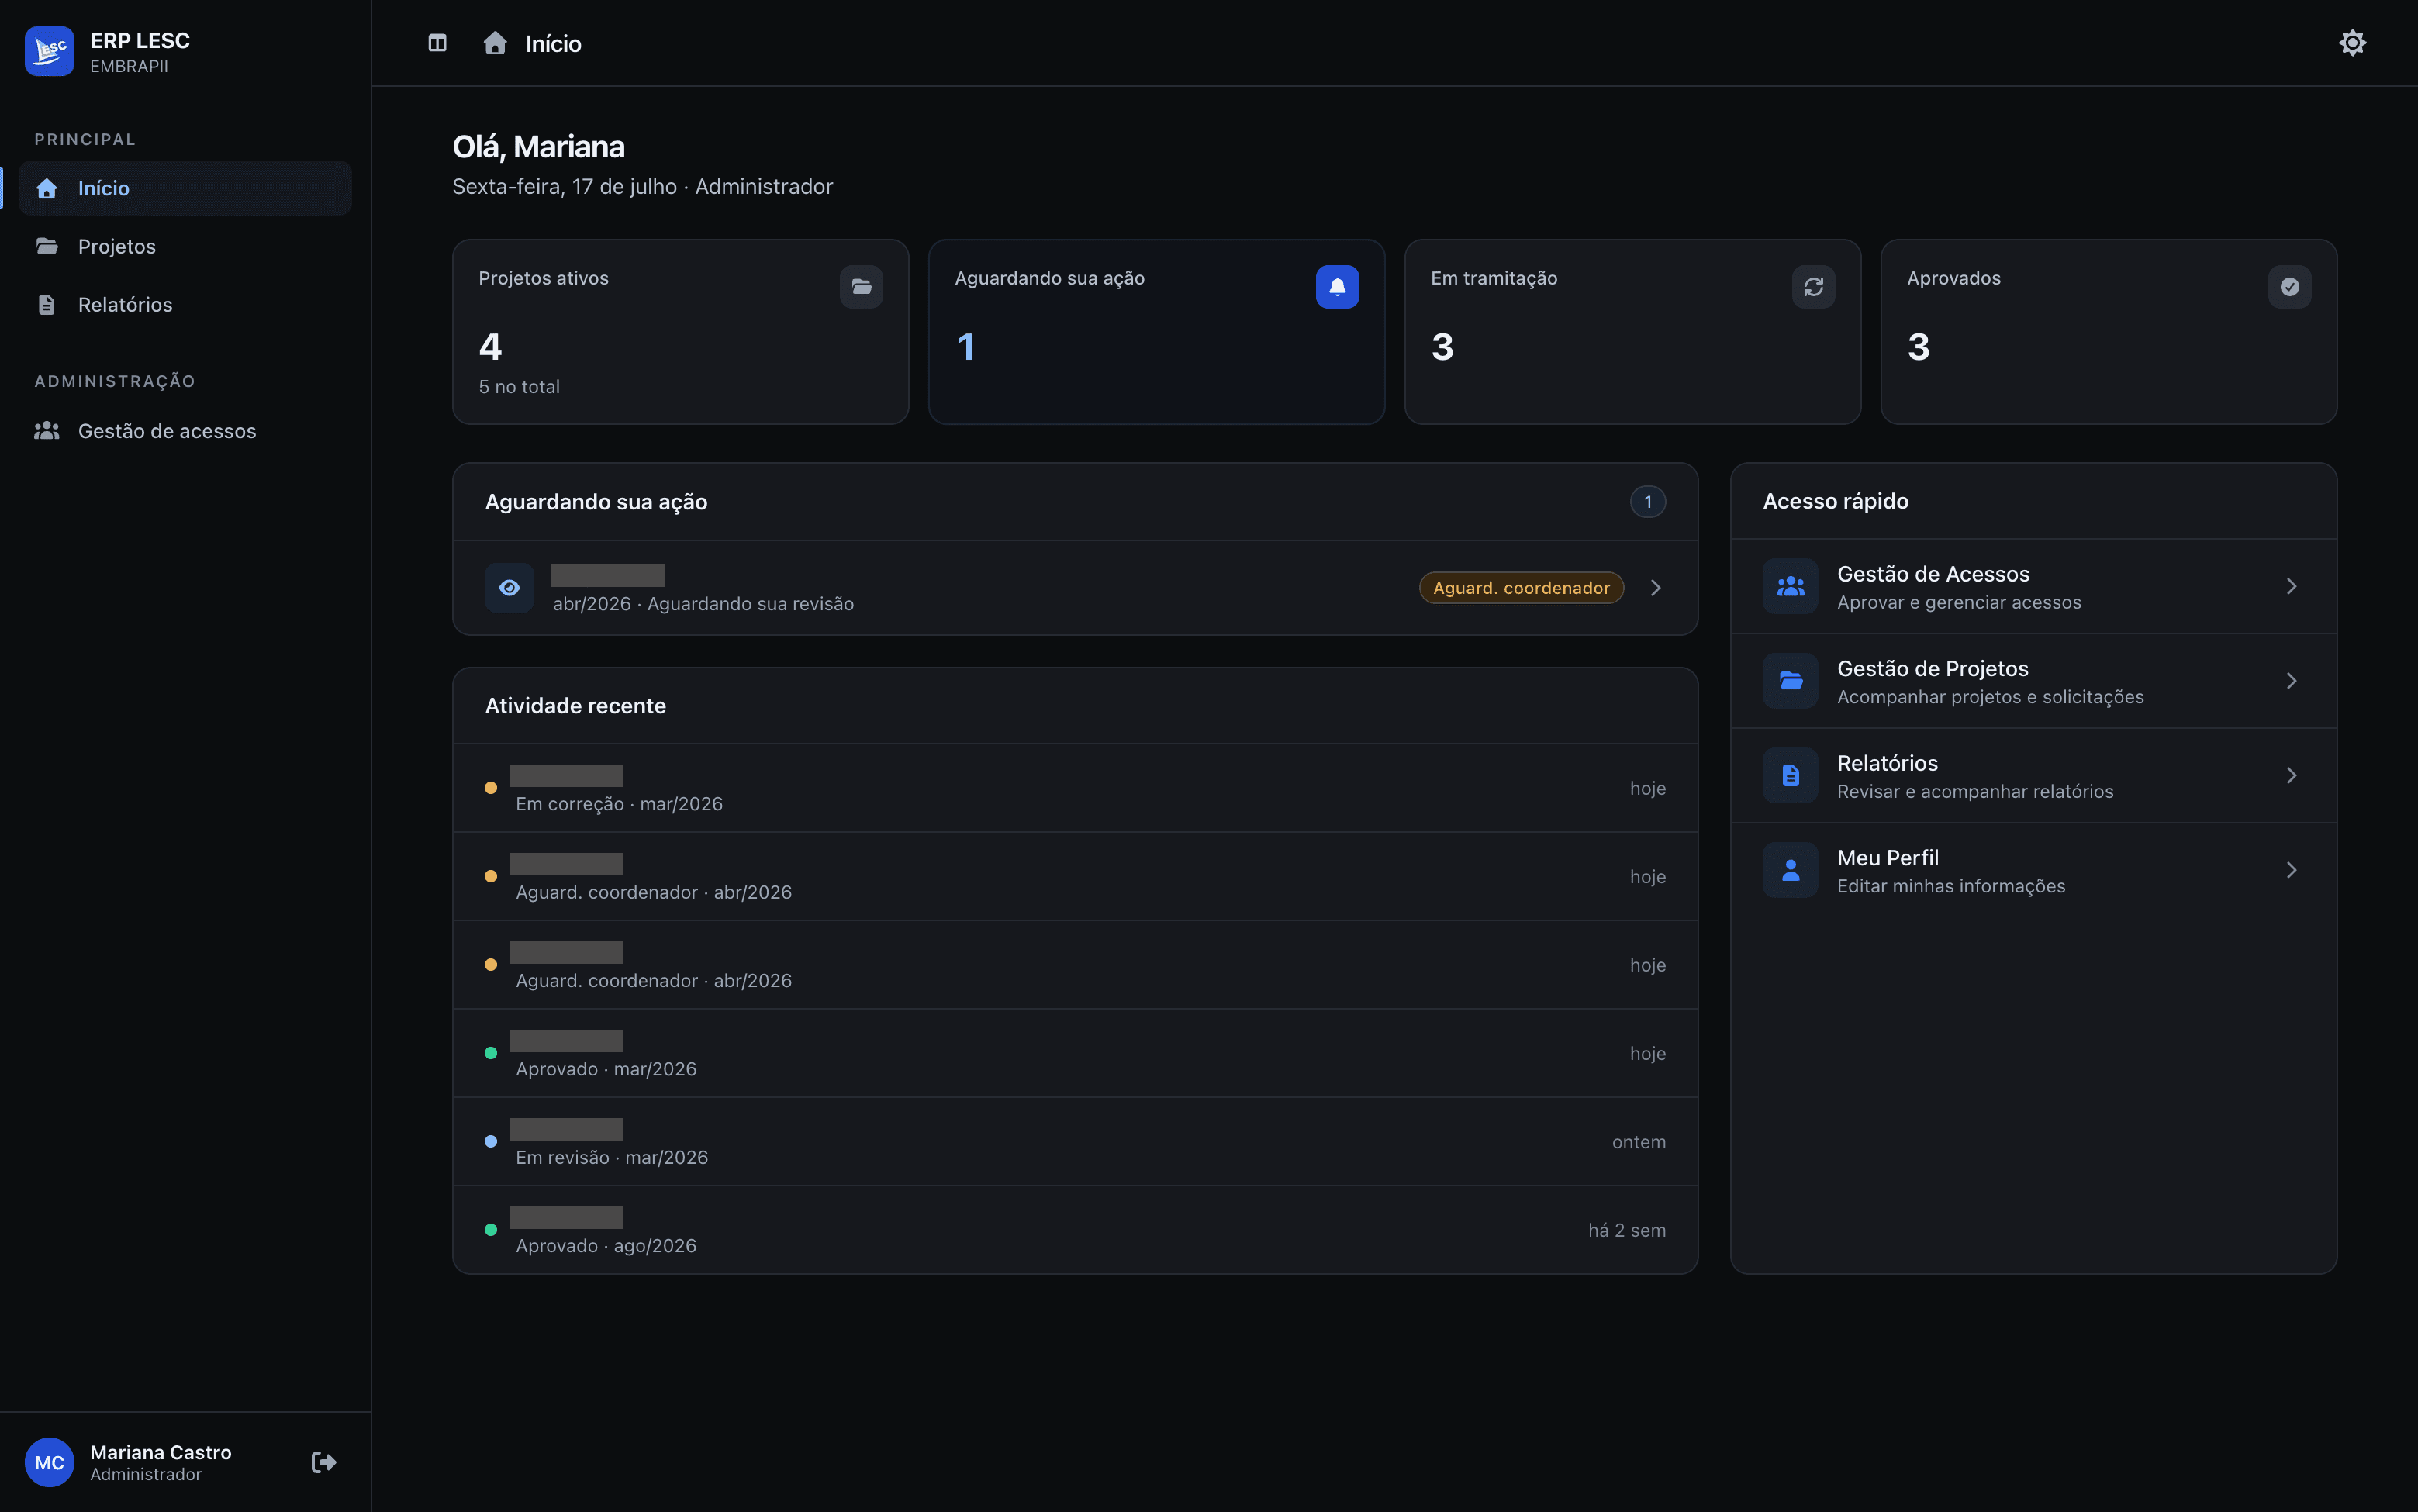Click the count badge in Aguardando sua ação header

[1647, 502]
